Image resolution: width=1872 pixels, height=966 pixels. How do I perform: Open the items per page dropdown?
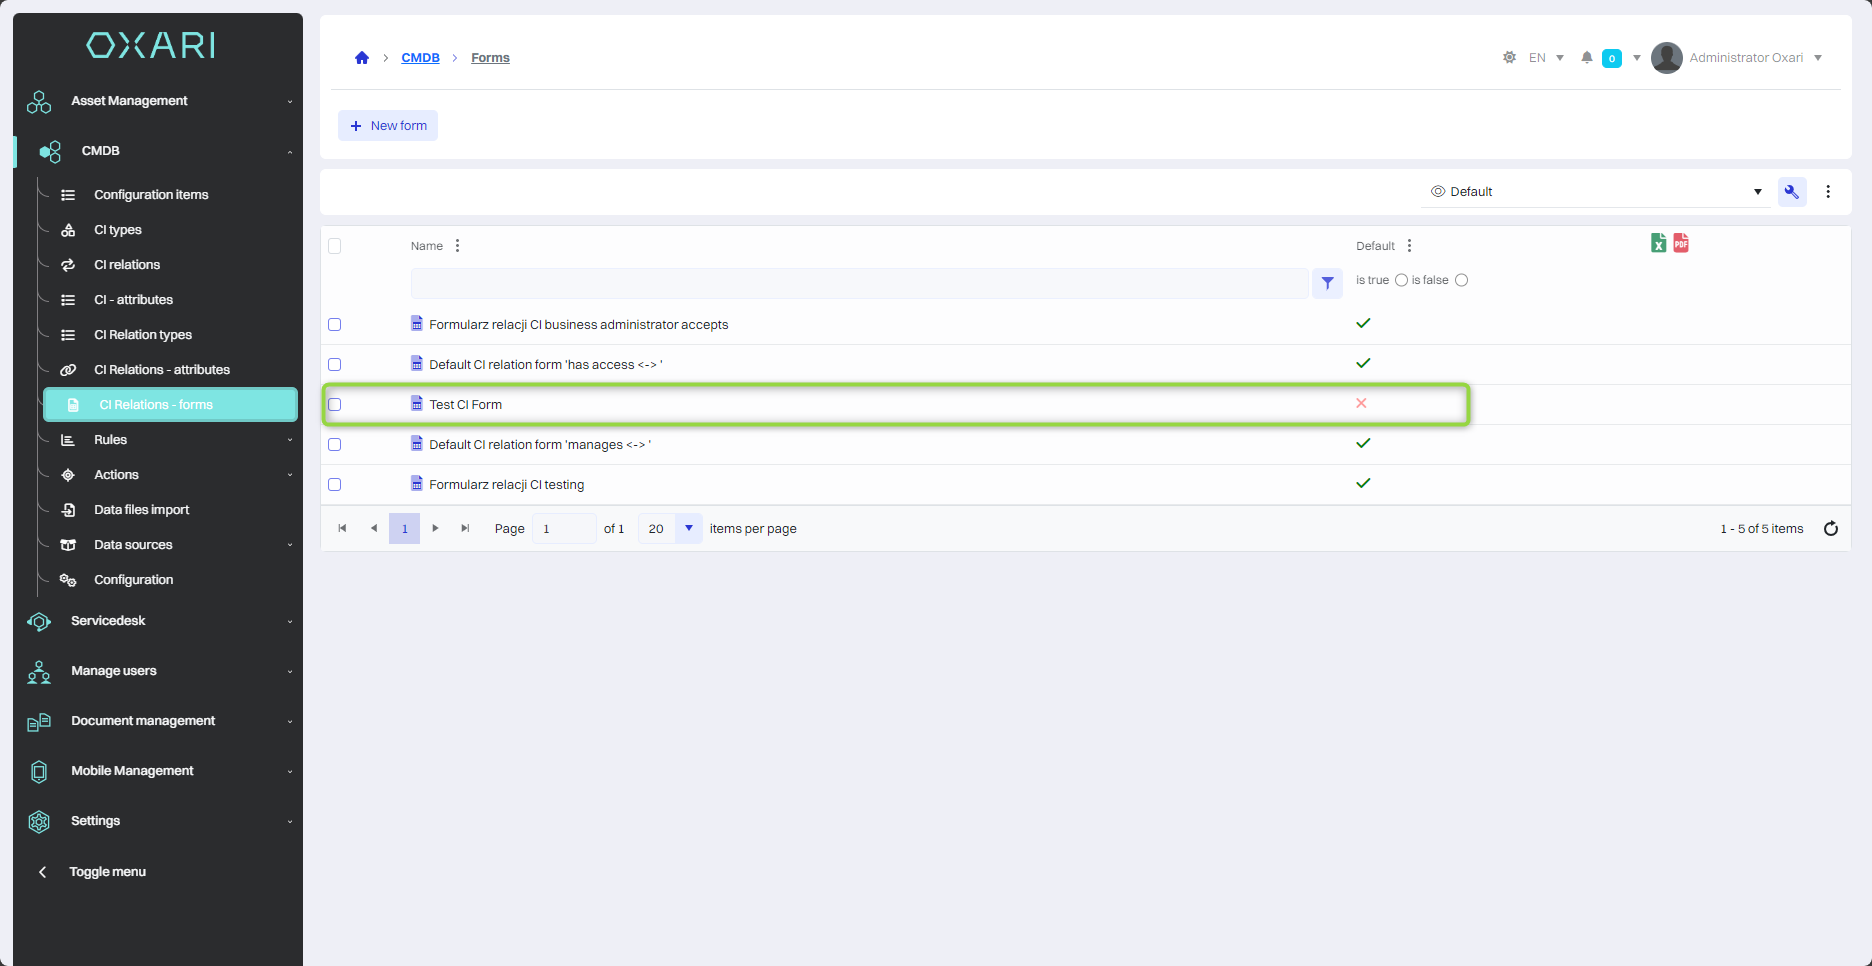tap(688, 529)
